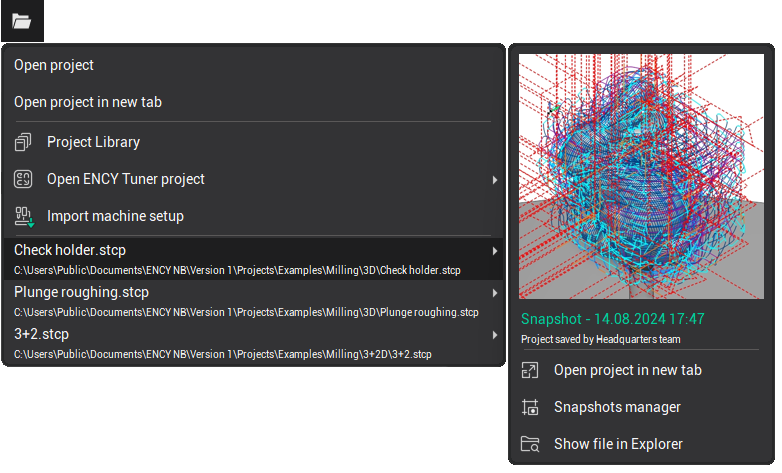The height and width of the screenshot is (473, 782).
Task: Click the ENCY Tuner project icon
Action: tap(24, 180)
